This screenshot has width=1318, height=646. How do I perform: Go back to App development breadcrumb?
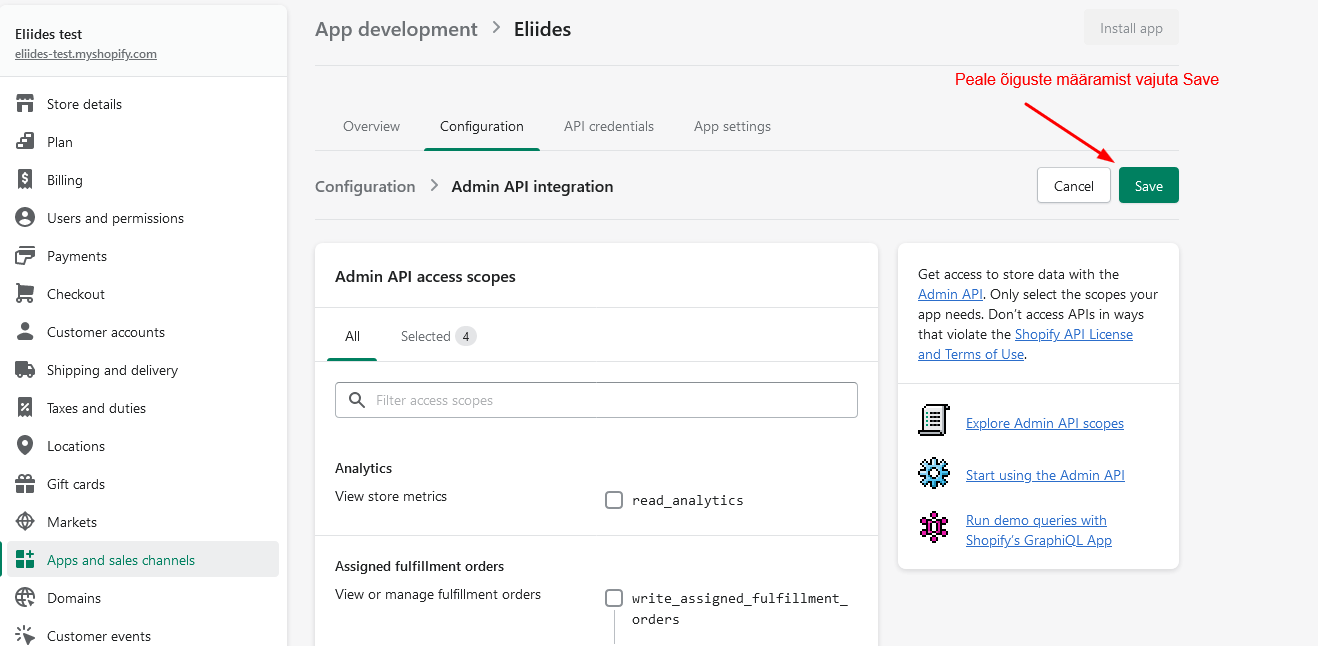coord(396,29)
